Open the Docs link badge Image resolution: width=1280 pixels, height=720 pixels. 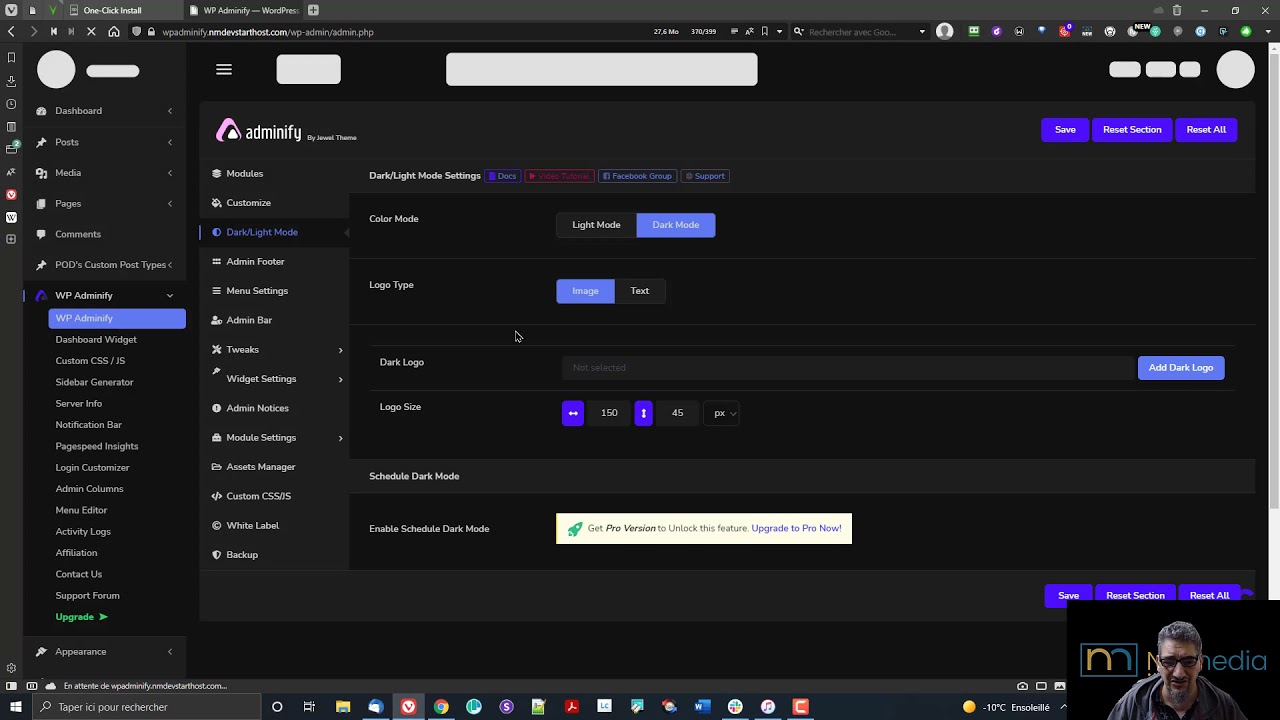pos(503,176)
